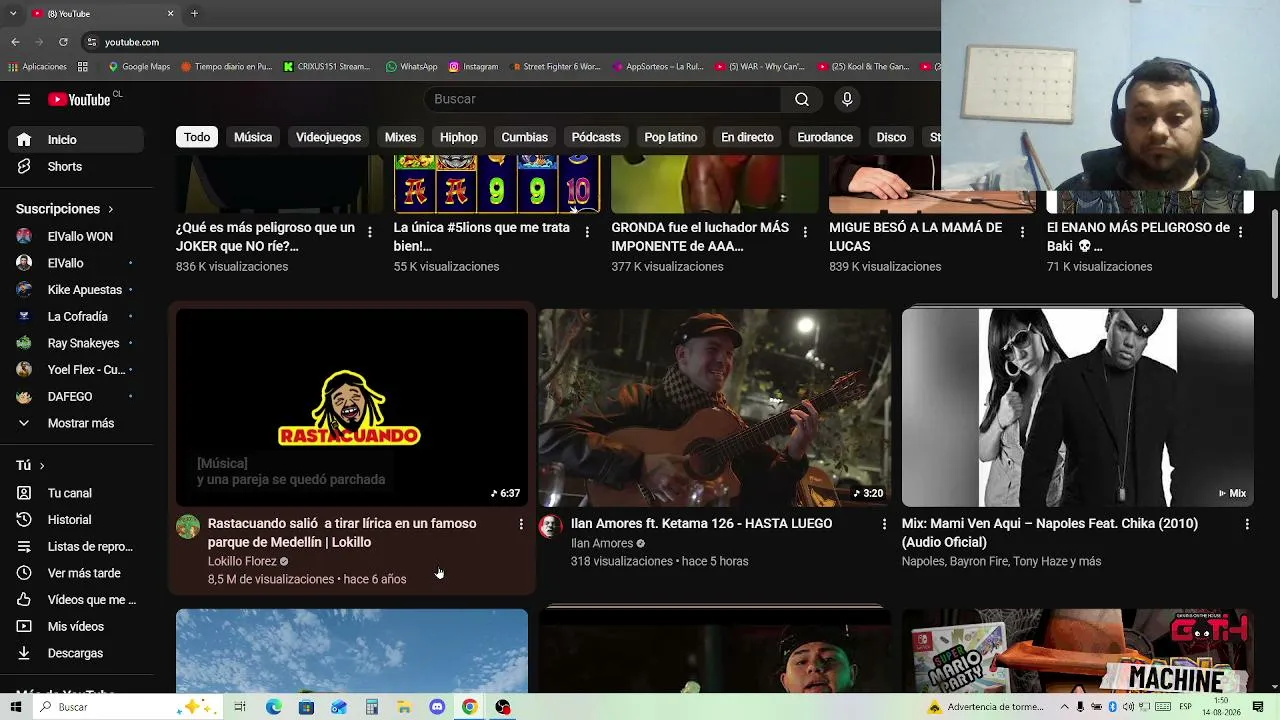Select the Mixes filter chip
Screen dimensions: 1280x720
(400, 137)
